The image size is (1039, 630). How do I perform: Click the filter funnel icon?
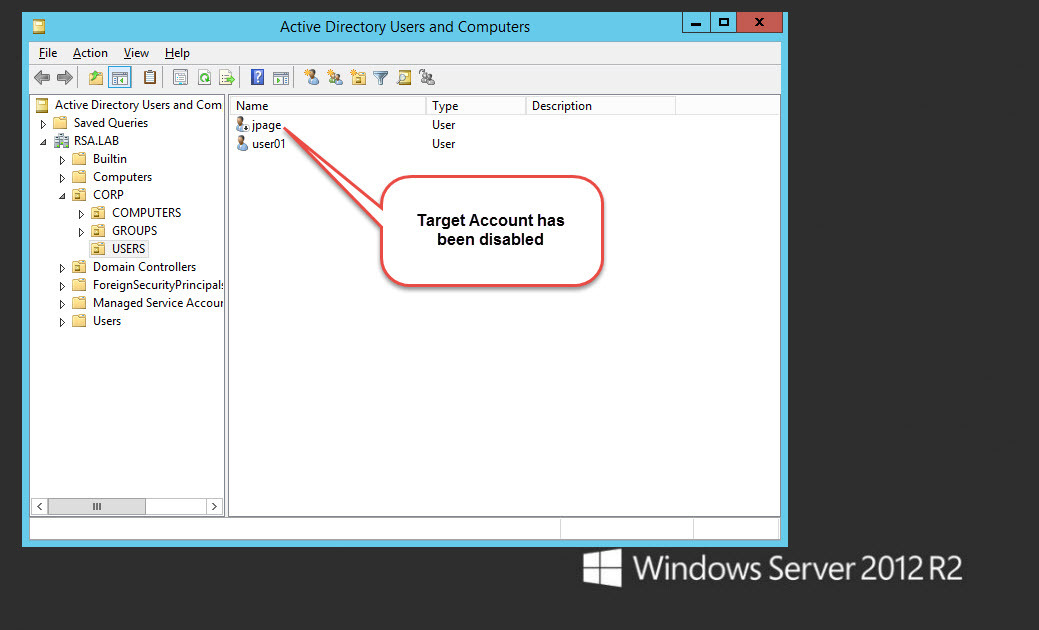381,78
